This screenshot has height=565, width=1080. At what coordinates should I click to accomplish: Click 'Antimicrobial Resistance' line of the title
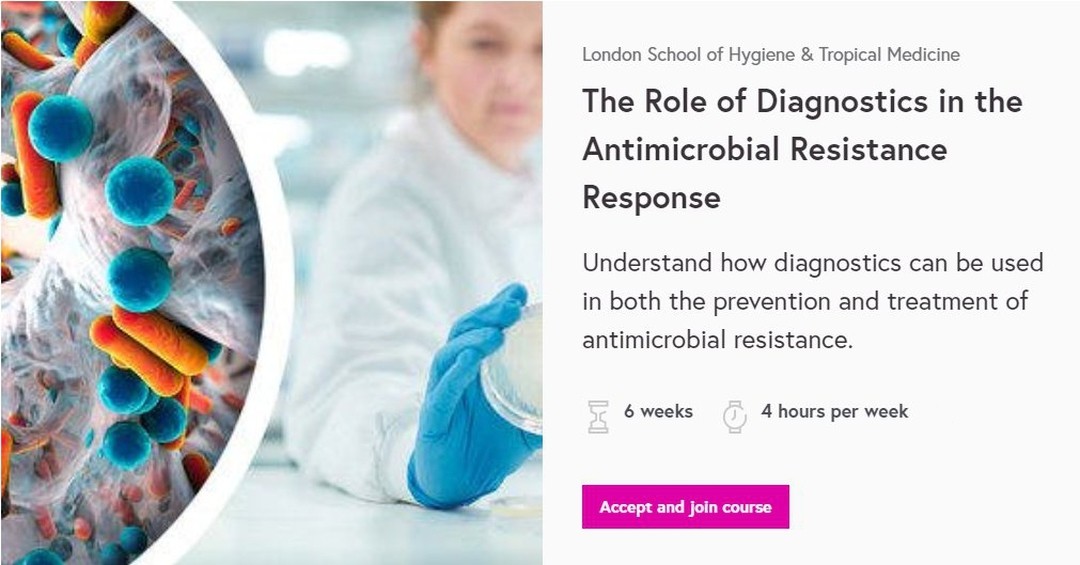(x=765, y=150)
